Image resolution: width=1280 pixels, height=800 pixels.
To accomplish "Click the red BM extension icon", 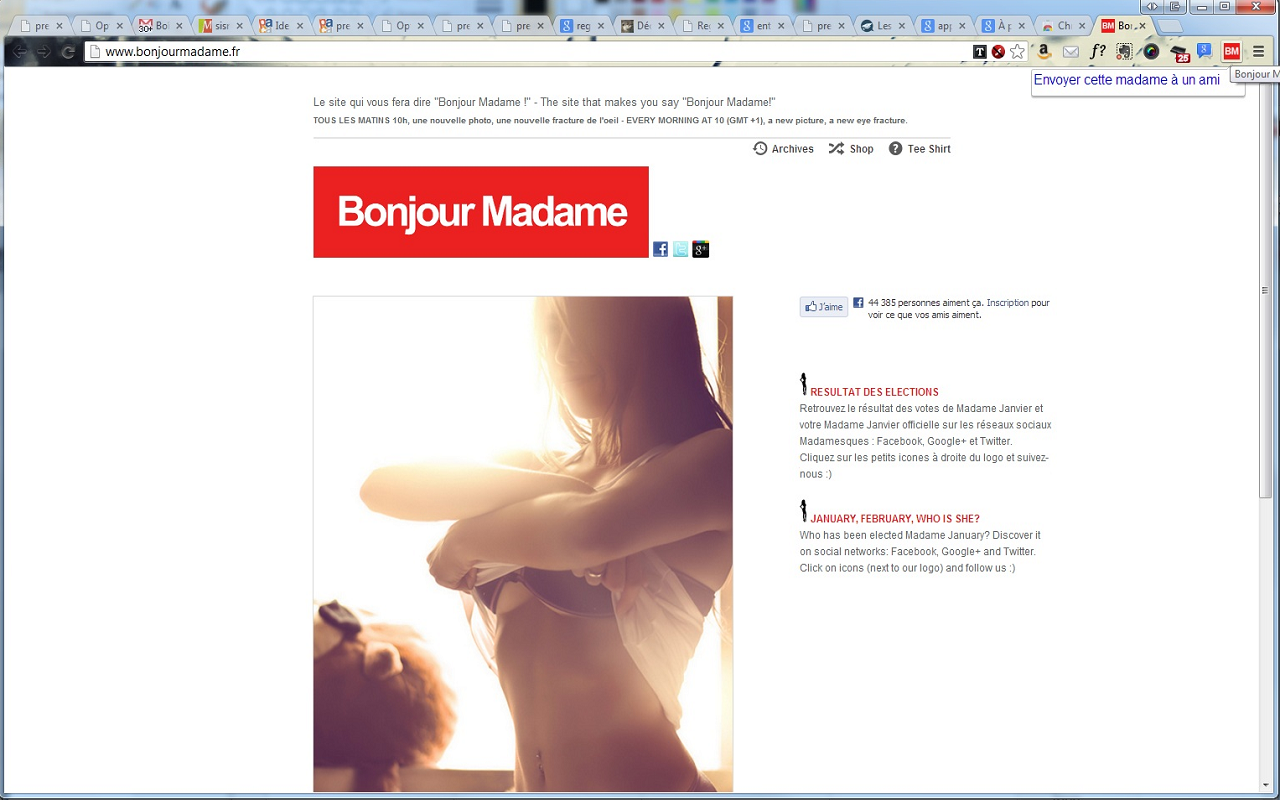I will click(1232, 52).
